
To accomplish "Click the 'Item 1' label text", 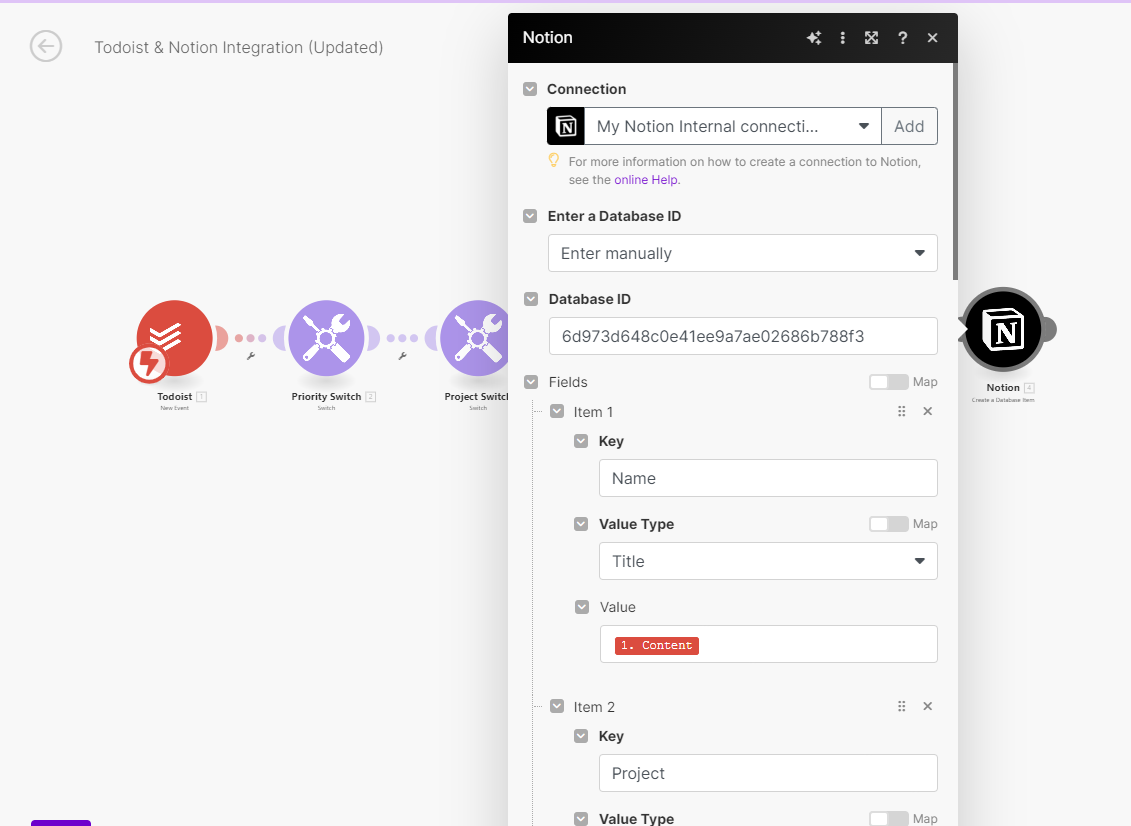I will pos(593,412).
